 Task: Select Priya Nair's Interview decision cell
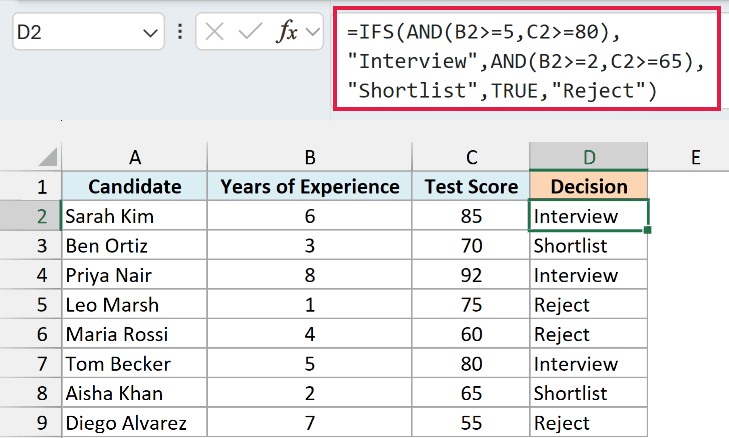[x=589, y=275]
